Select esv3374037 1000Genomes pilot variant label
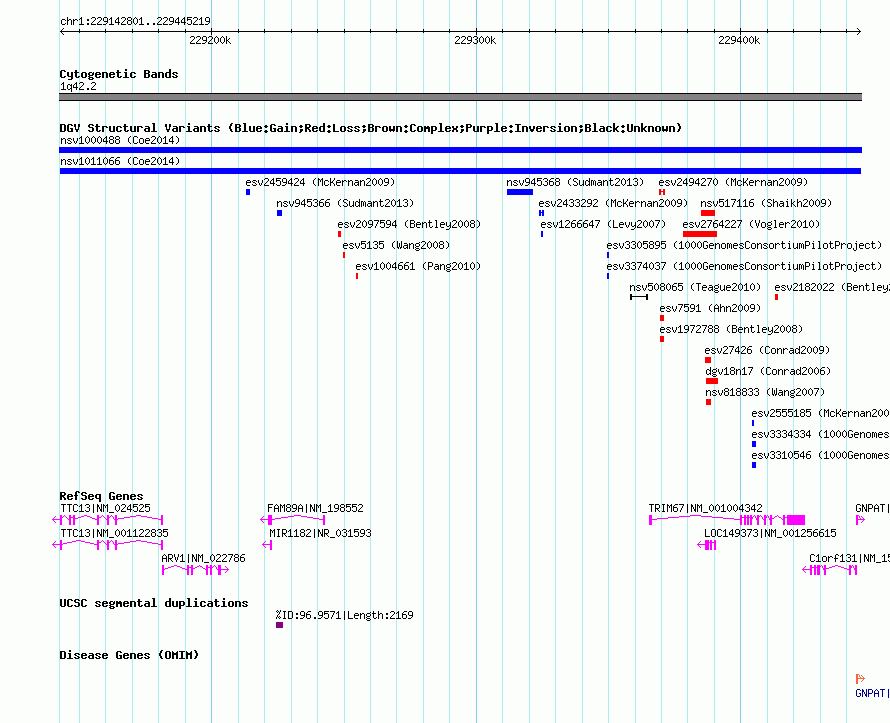The width and height of the screenshot is (890, 723). (x=744, y=266)
